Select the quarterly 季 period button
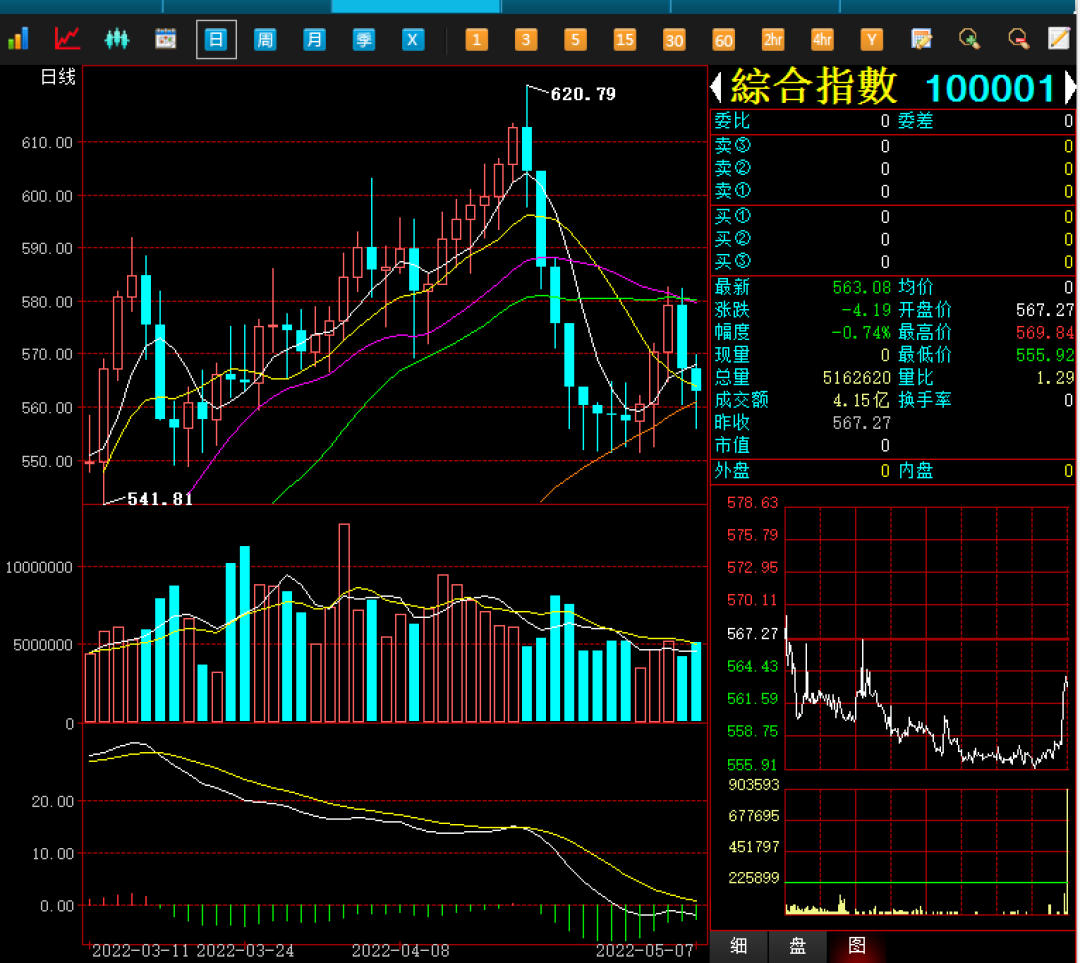 click(x=364, y=39)
